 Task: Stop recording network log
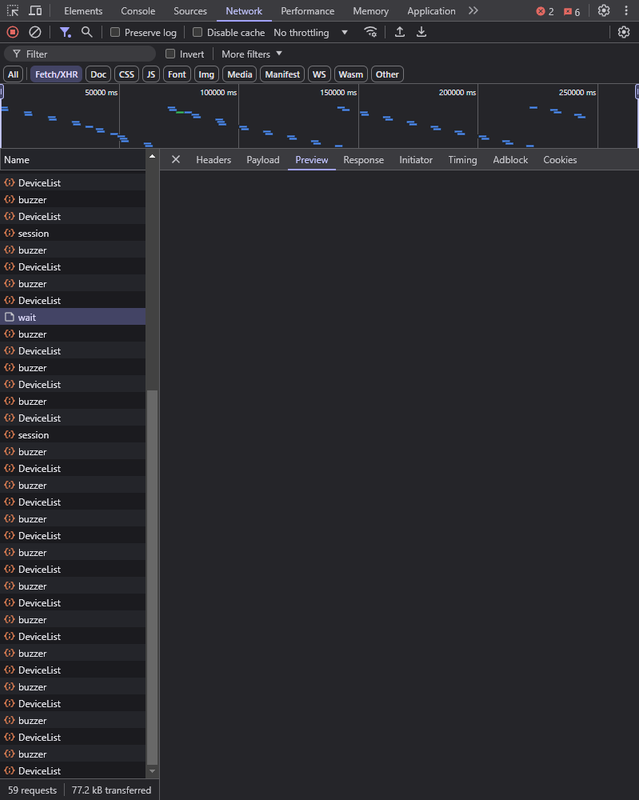tap(13, 33)
